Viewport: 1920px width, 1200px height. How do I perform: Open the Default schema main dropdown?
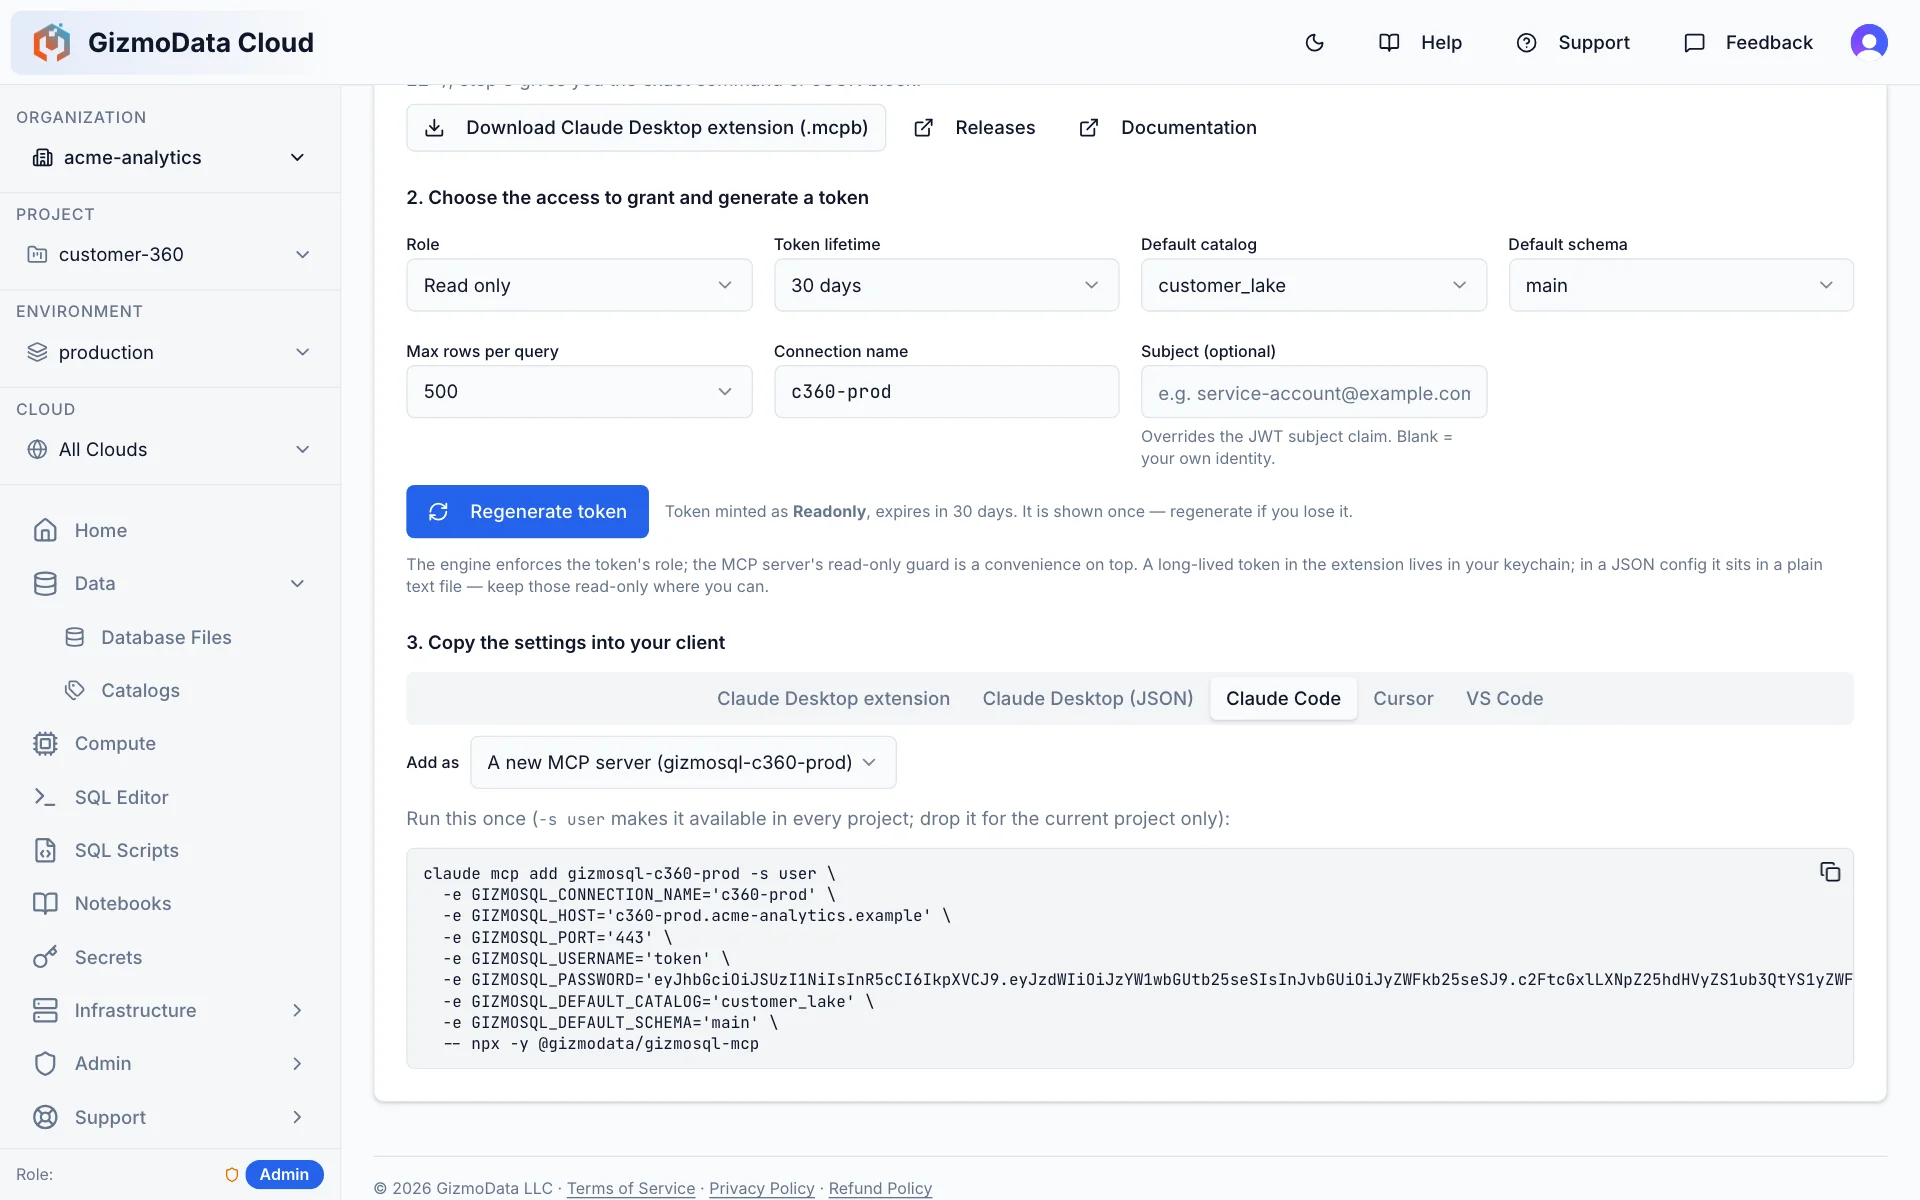pyautogui.click(x=1680, y=285)
